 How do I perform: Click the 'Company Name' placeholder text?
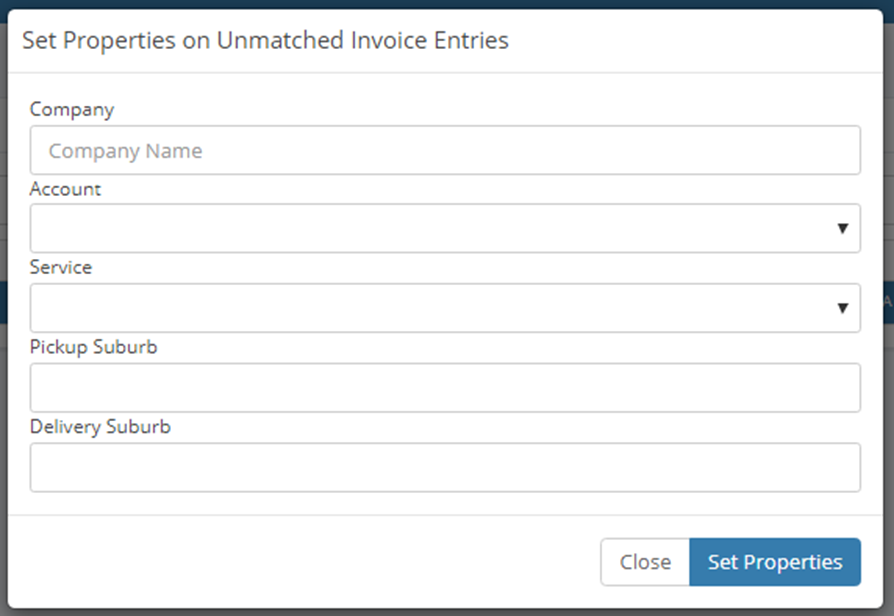tap(125, 151)
